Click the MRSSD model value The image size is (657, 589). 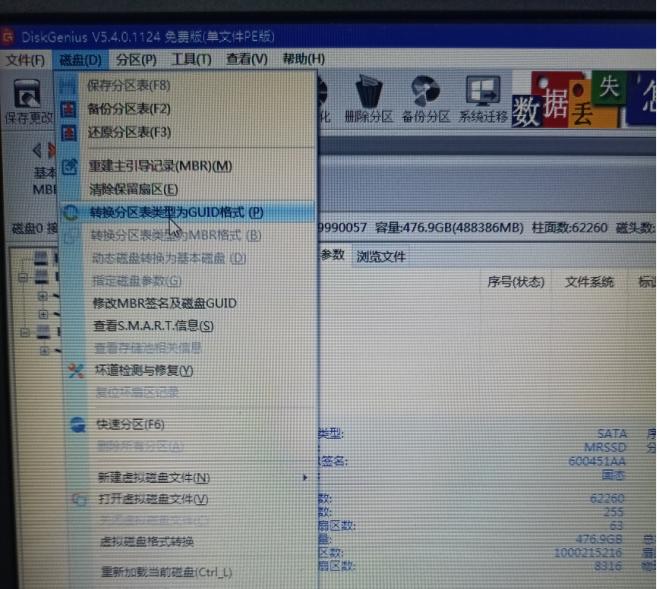pyautogui.click(x=605, y=447)
